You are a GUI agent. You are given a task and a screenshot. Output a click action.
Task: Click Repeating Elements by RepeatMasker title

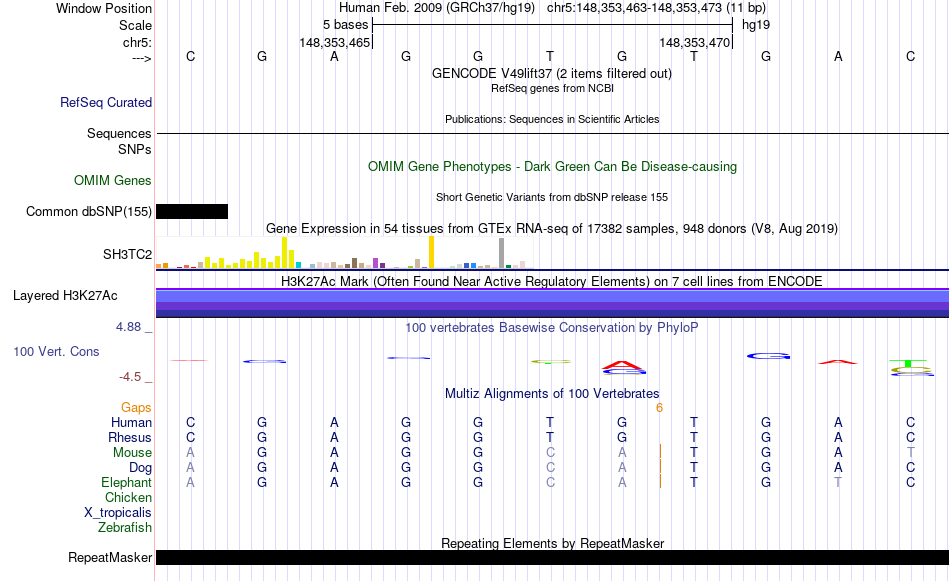[552, 543]
